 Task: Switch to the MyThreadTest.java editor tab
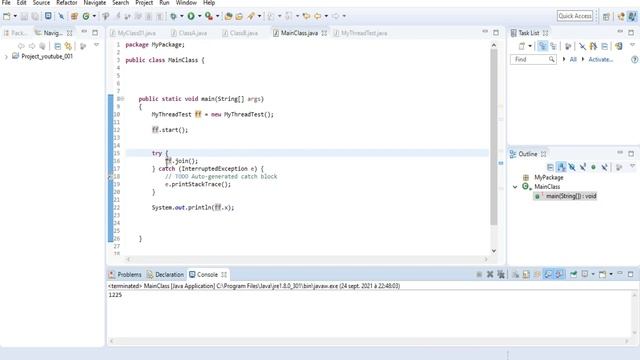pos(360,33)
